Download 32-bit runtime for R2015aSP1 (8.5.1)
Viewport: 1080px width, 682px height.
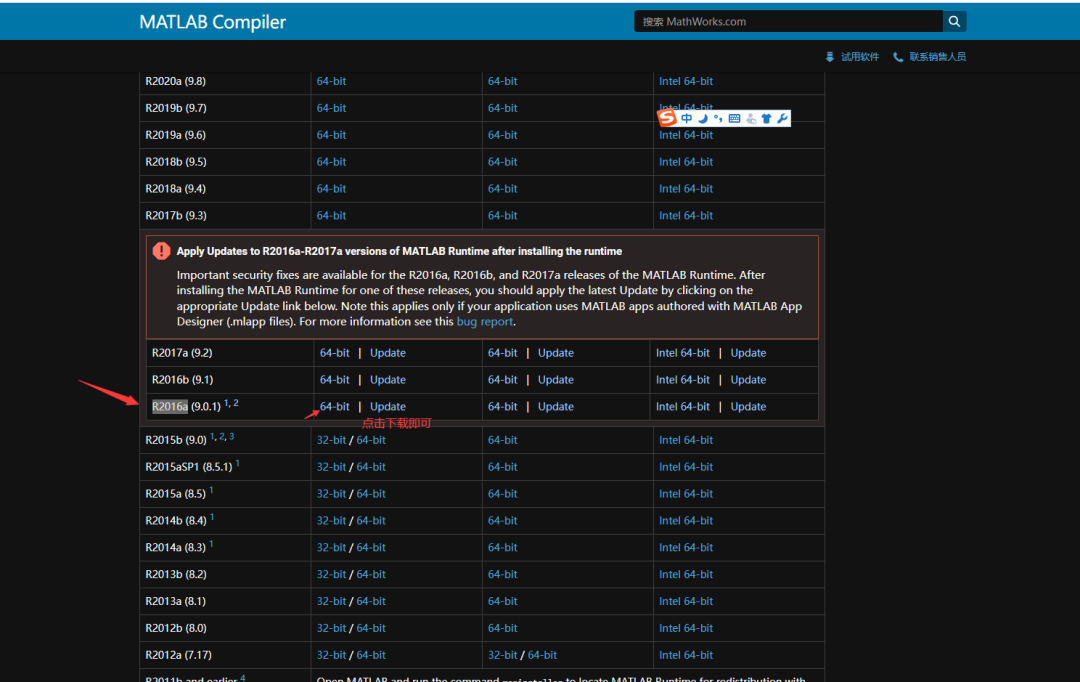331,467
